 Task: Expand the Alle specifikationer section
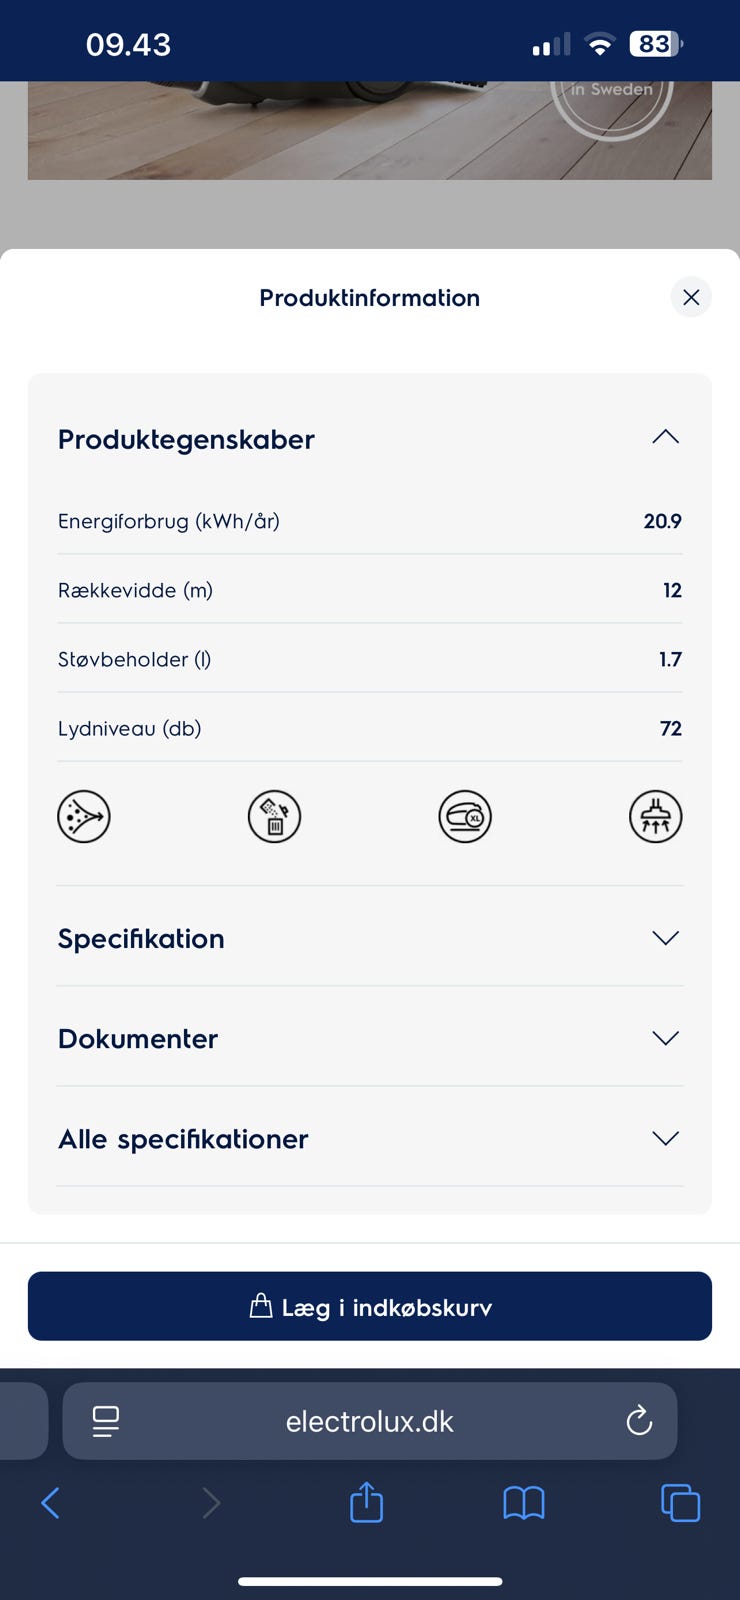pos(665,1138)
